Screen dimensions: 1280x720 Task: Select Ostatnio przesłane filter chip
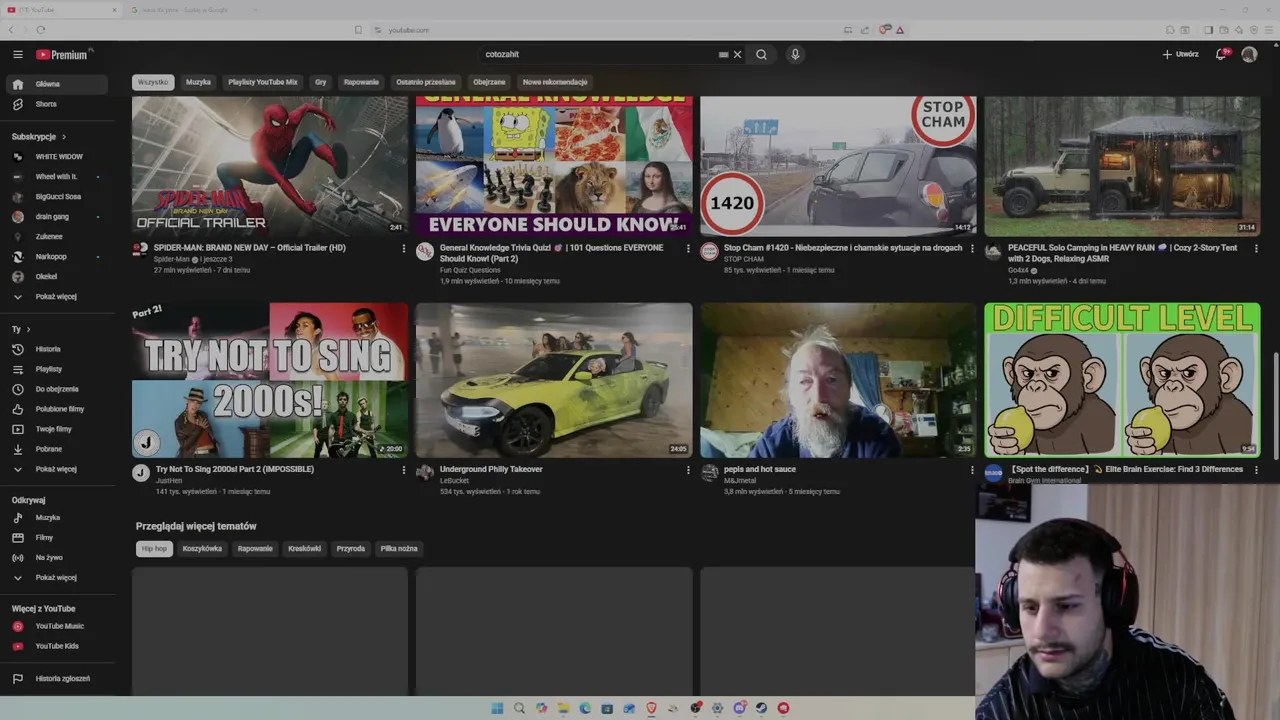pos(426,82)
